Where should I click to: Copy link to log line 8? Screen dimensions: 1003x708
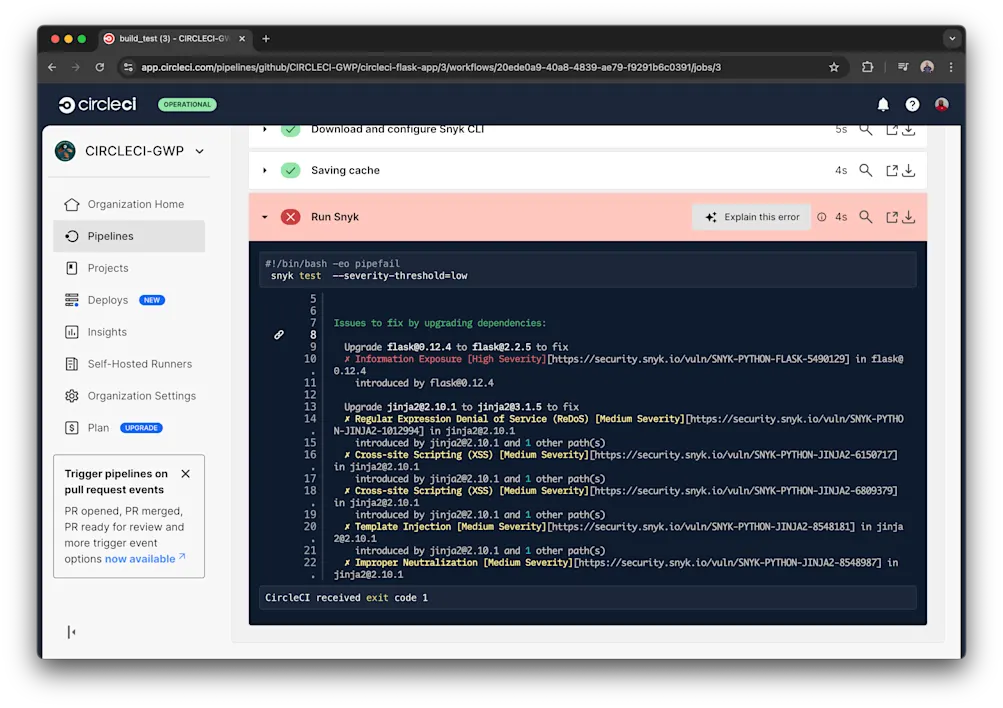tap(279, 334)
